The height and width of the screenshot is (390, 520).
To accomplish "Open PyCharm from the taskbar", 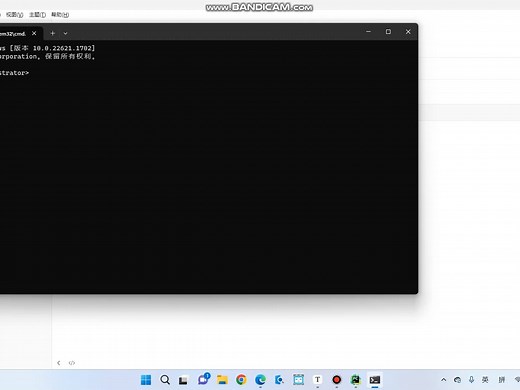I will pos(356,380).
